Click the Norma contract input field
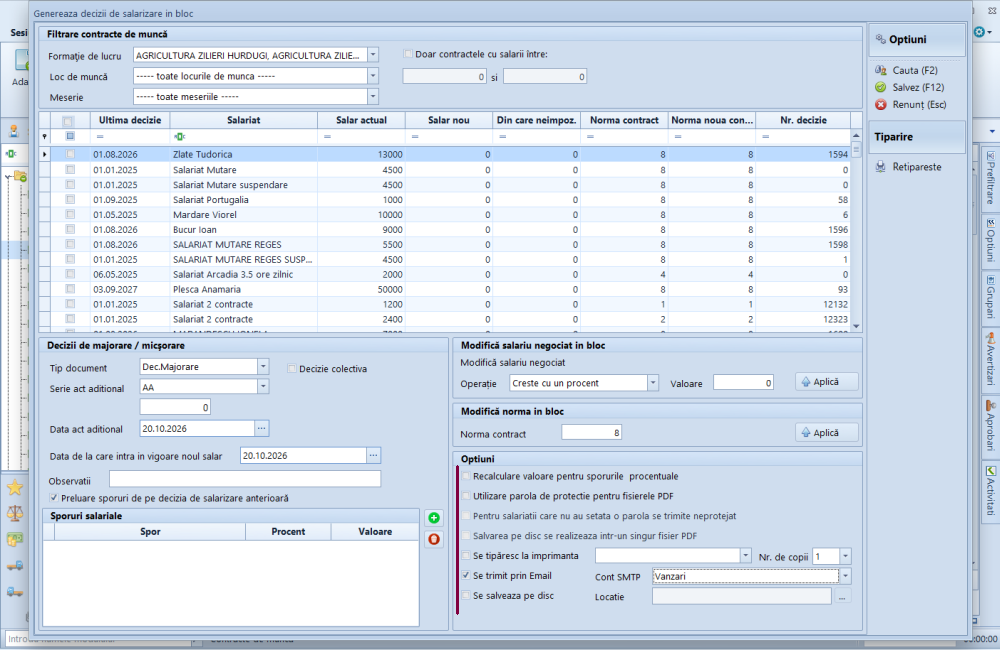 [591, 432]
